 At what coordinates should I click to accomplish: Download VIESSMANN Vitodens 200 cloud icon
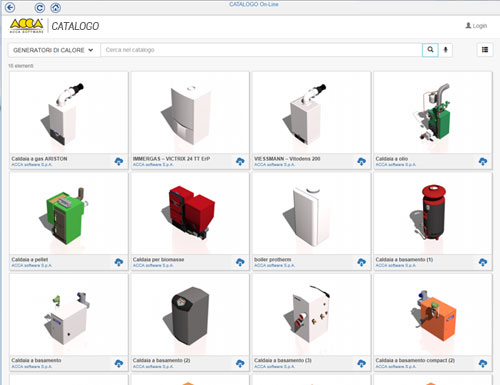(x=361, y=161)
